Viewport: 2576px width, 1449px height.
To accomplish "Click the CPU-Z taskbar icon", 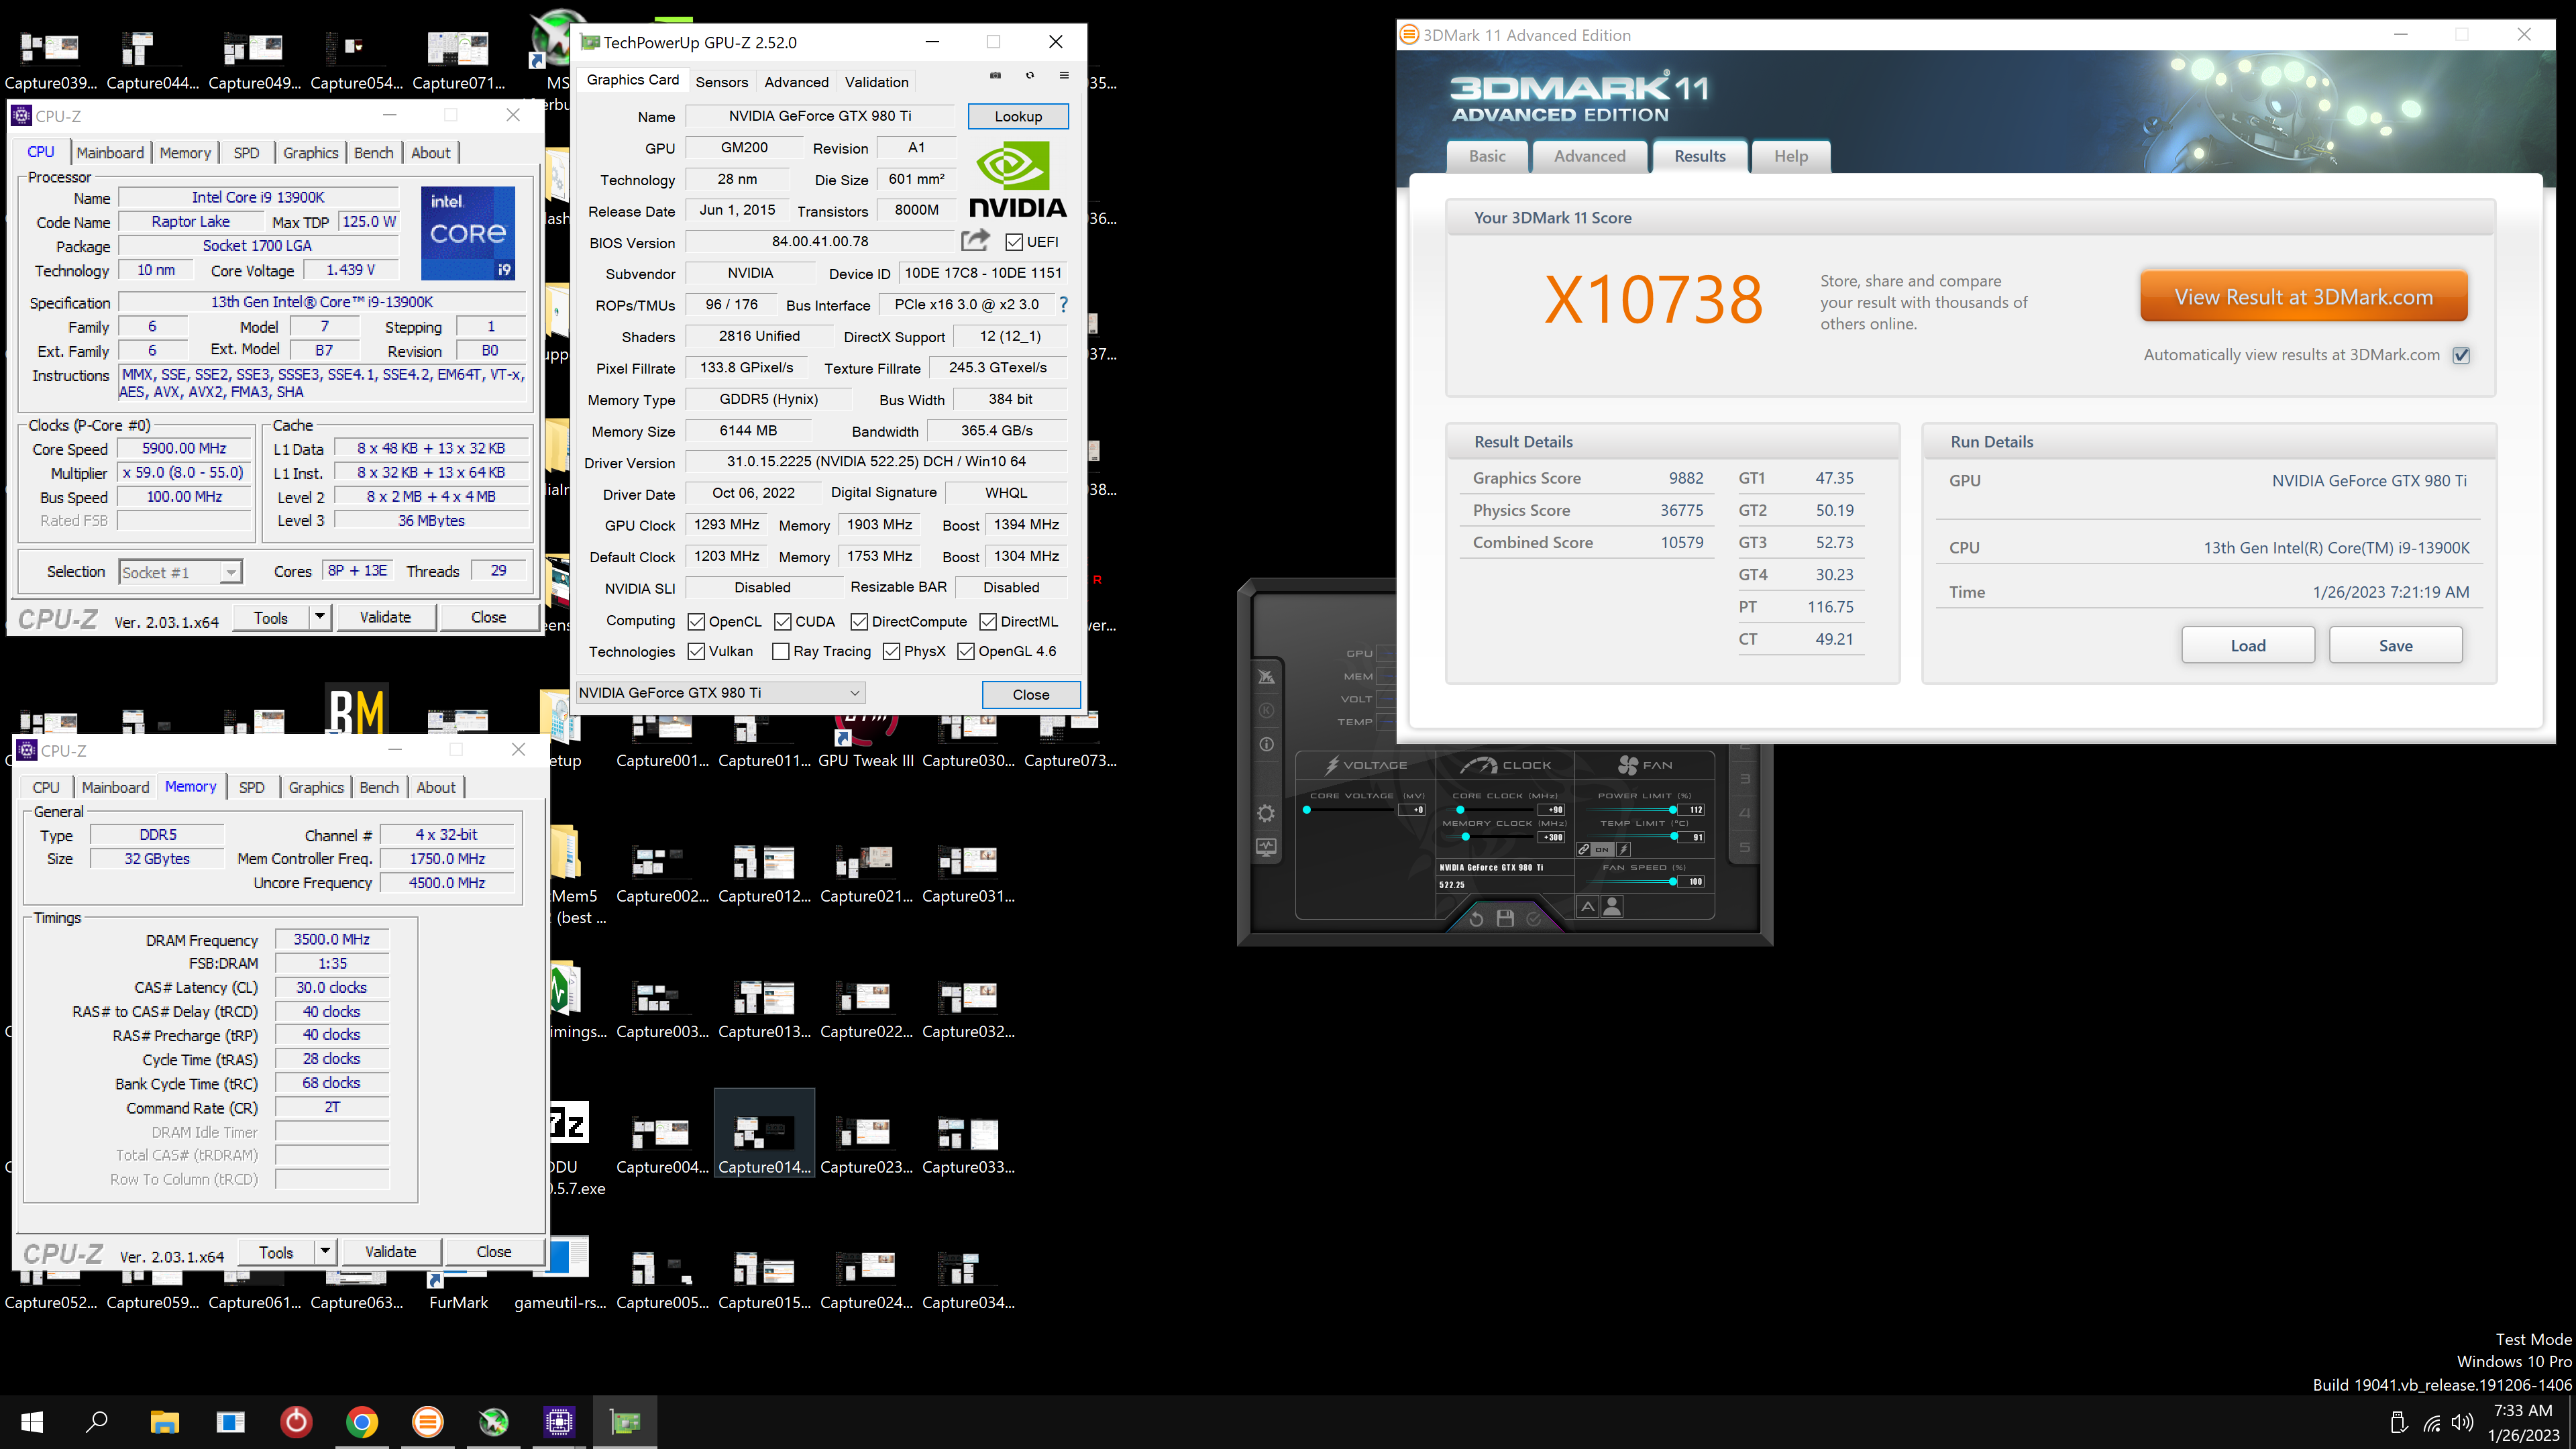I will click(x=559, y=1422).
